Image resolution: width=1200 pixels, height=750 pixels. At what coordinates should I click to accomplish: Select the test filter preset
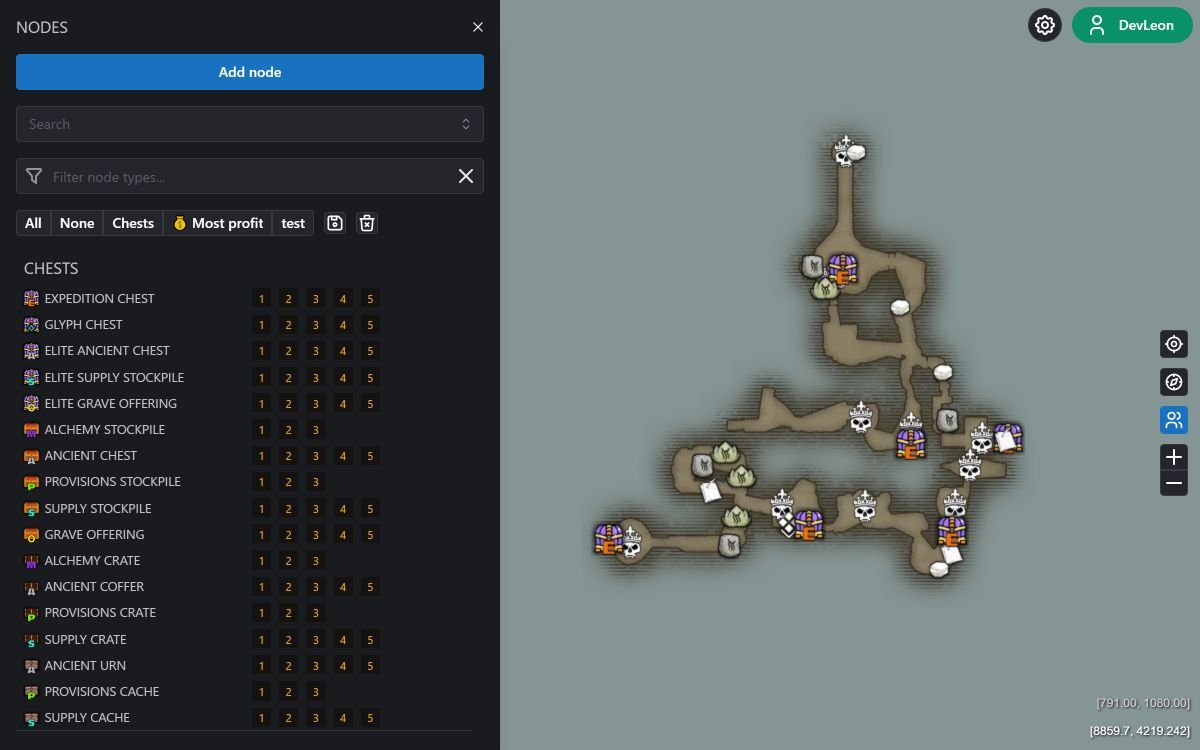point(293,223)
